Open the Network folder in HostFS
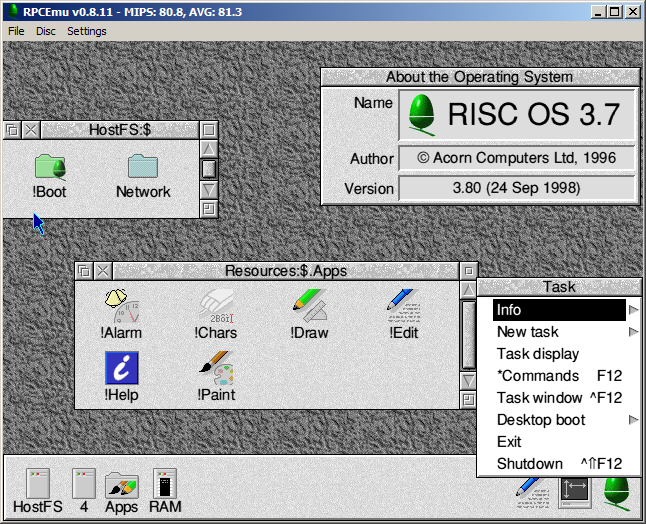The width and height of the screenshot is (646, 524). click(x=143, y=176)
